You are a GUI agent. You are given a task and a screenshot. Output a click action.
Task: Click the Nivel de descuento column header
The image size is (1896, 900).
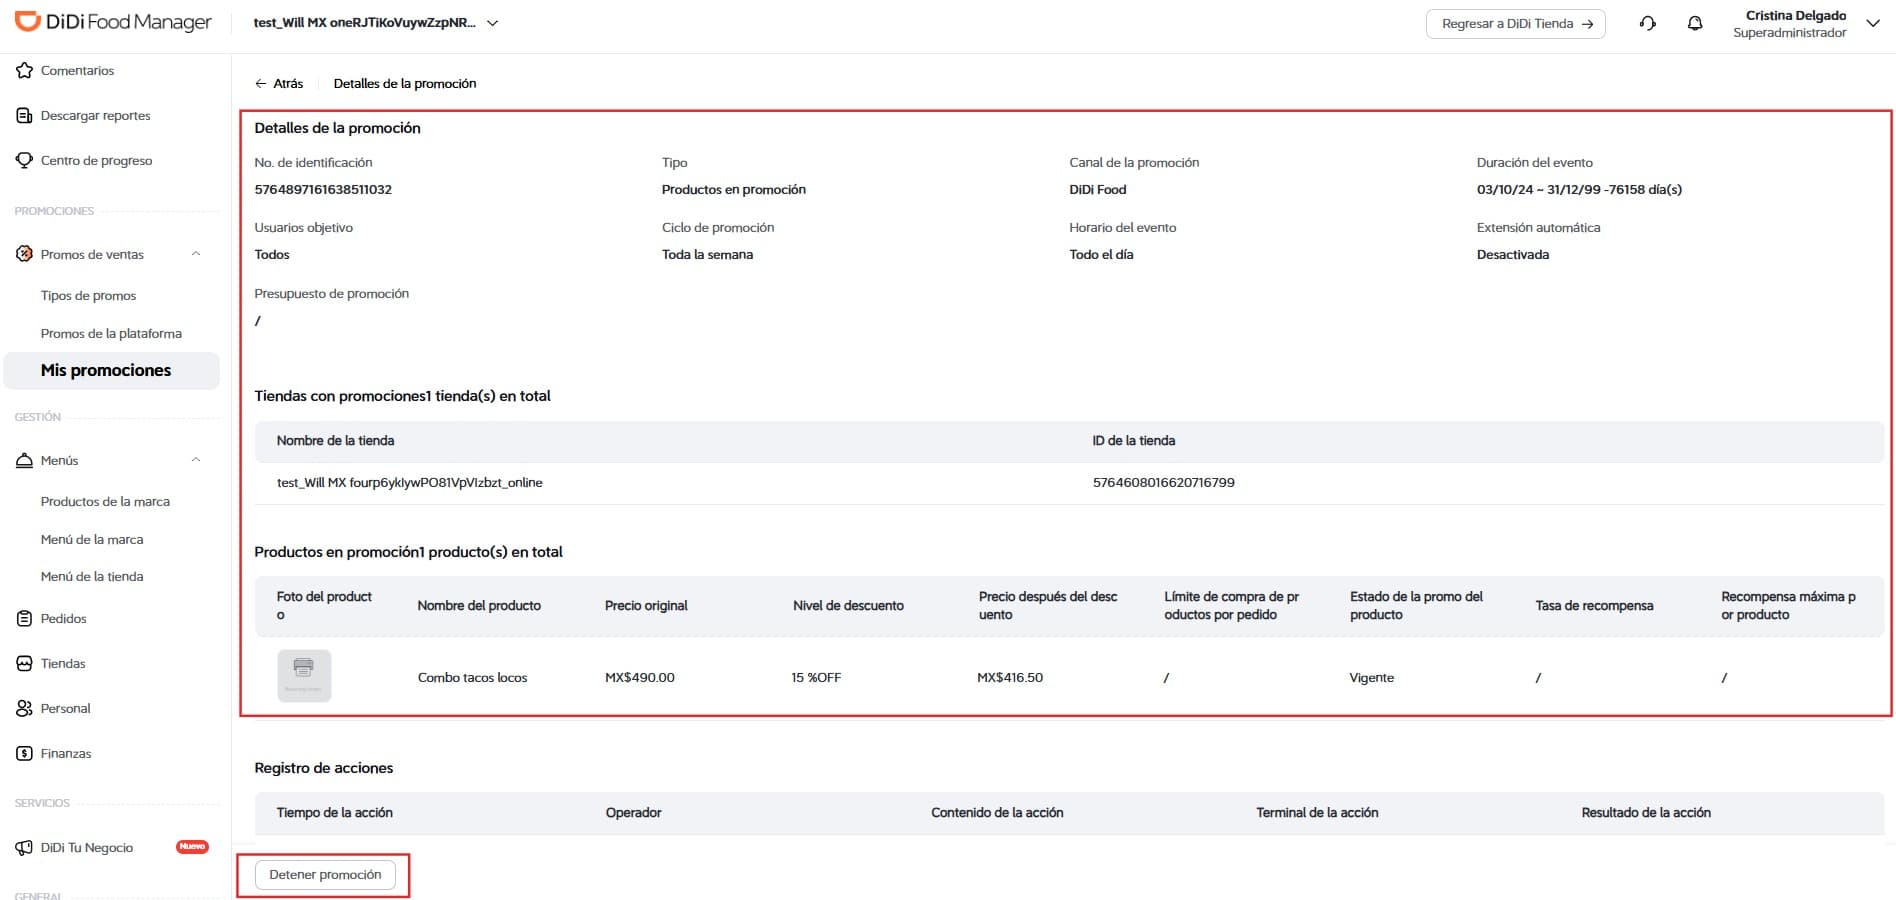point(848,605)
